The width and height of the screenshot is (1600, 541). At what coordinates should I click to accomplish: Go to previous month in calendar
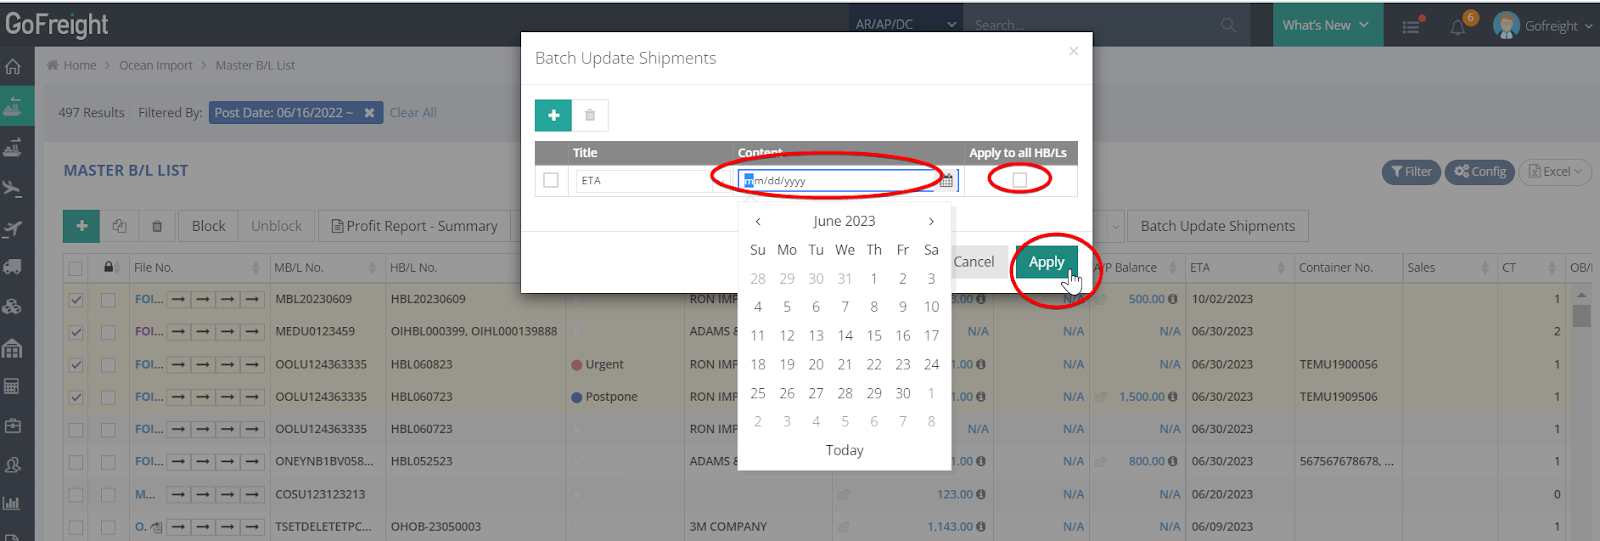click(x=758, y=221)
